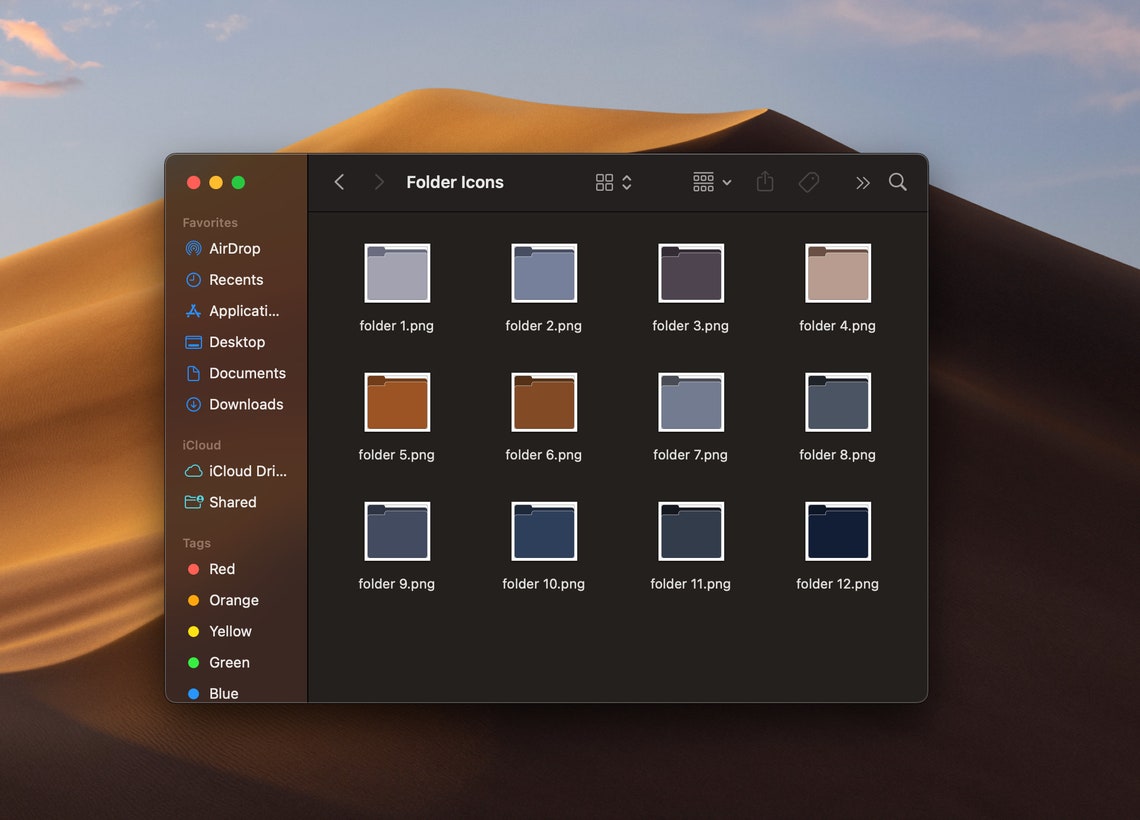Screen dimensions: 1140x820
Task: Click the forward navigation arrow
Action: (x=379, y=182)
